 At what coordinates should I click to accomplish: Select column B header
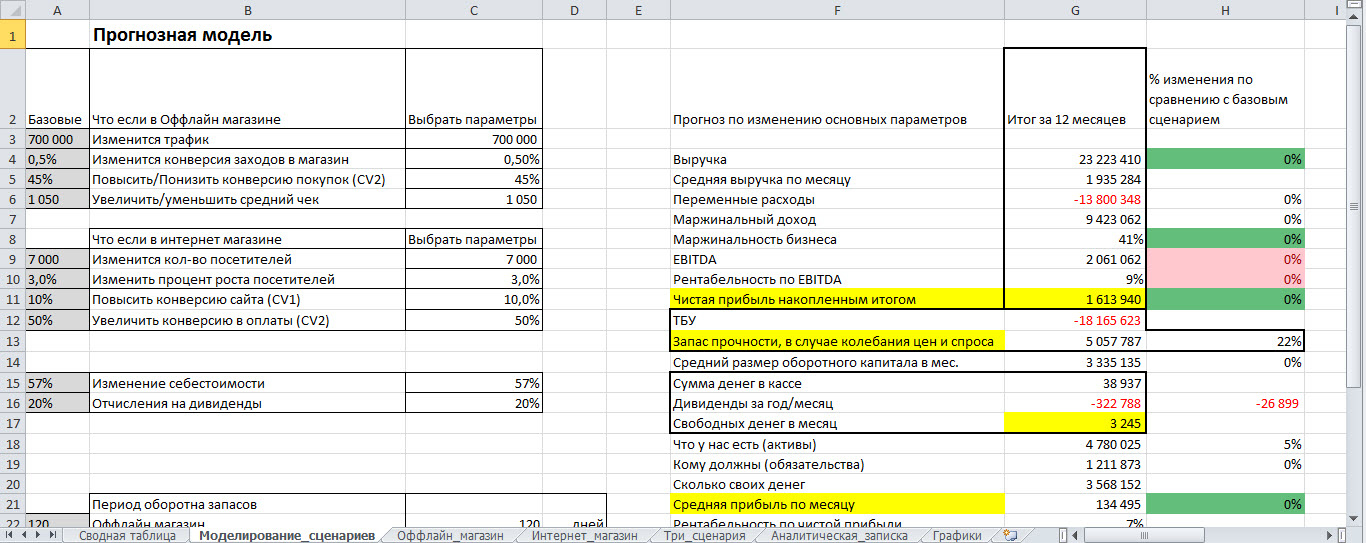(247, 9)
